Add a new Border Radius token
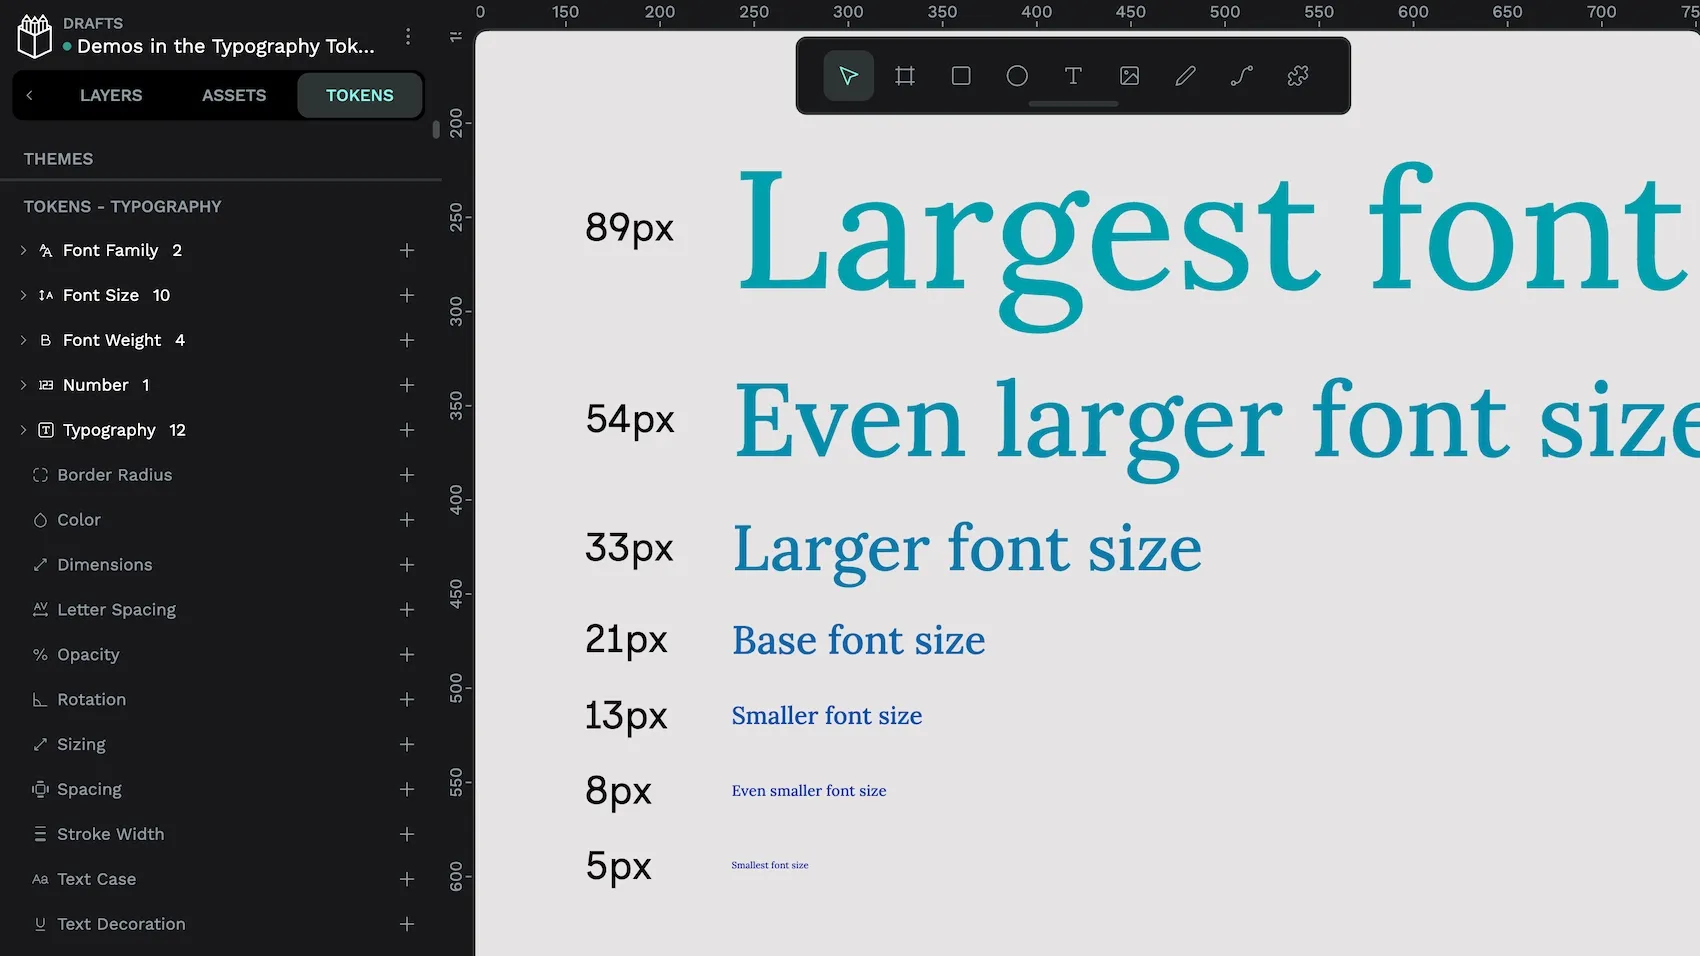 (x=407, y=475)
